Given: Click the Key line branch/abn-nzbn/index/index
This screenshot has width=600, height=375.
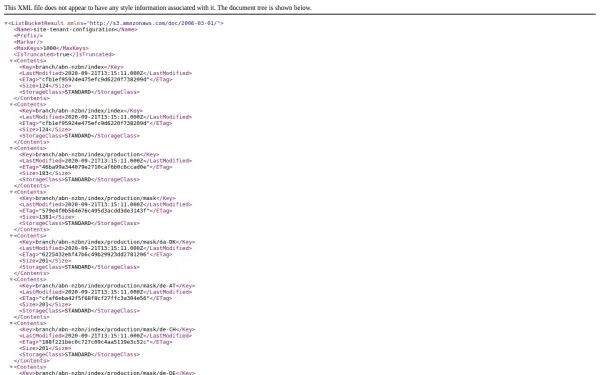Looking at the screenshot, I should (x=81, y=111).
